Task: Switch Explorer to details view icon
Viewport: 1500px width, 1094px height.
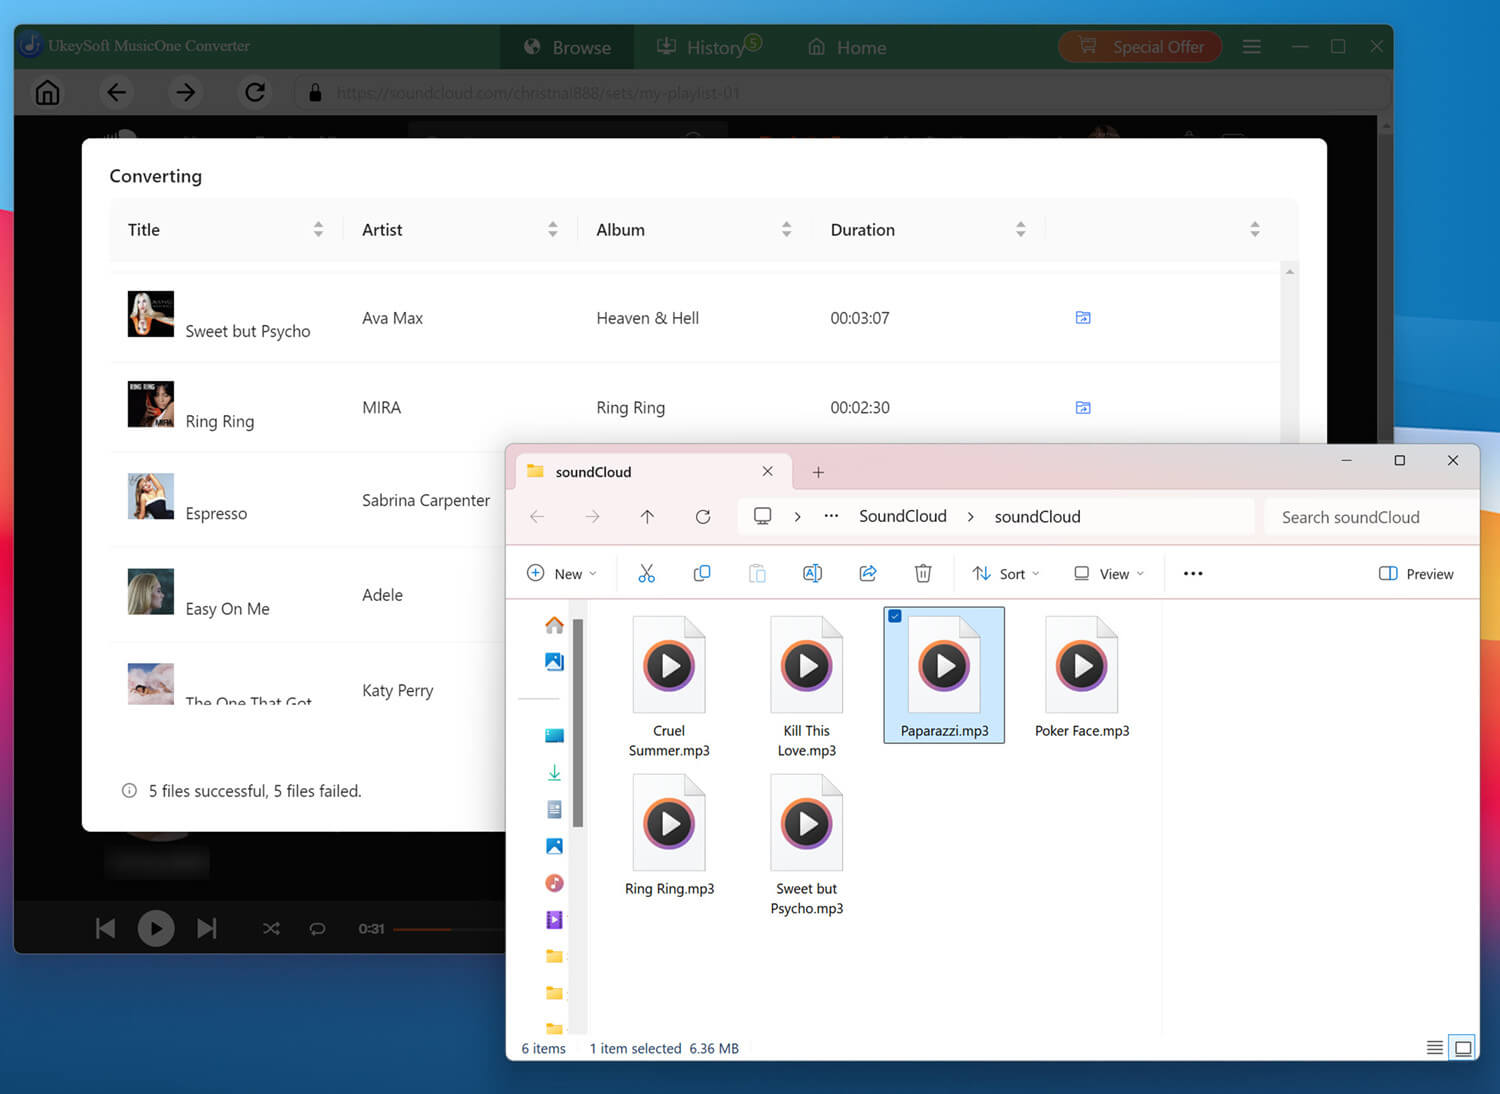Action: pyautogui.click(x=1434, y=1048)
